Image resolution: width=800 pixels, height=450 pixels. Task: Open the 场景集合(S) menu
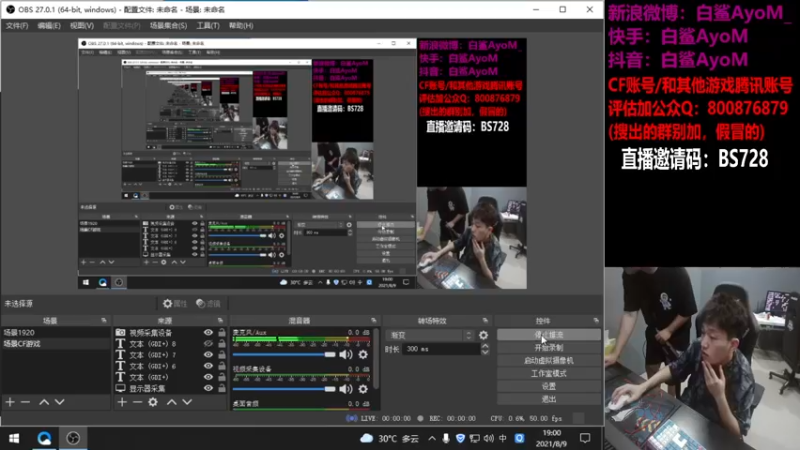pyautogui.click(x=168, y=26)
